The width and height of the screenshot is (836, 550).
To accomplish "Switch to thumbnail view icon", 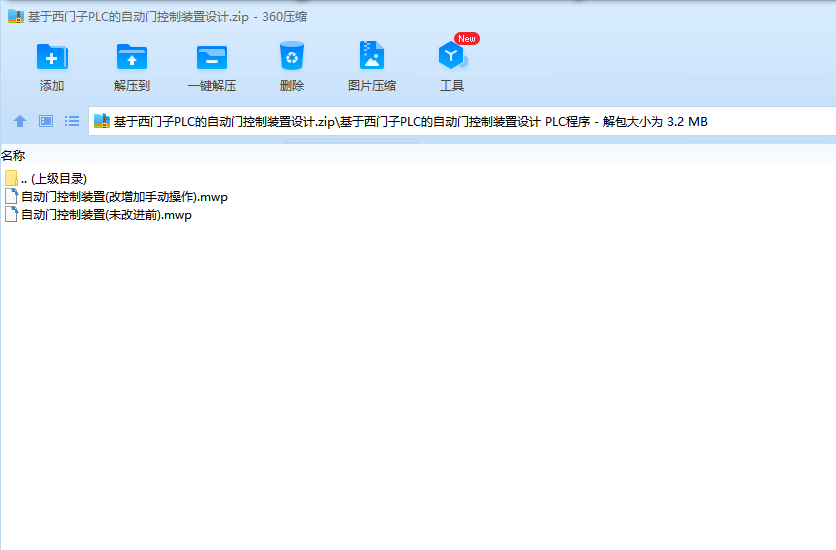I will click(46, 122).
